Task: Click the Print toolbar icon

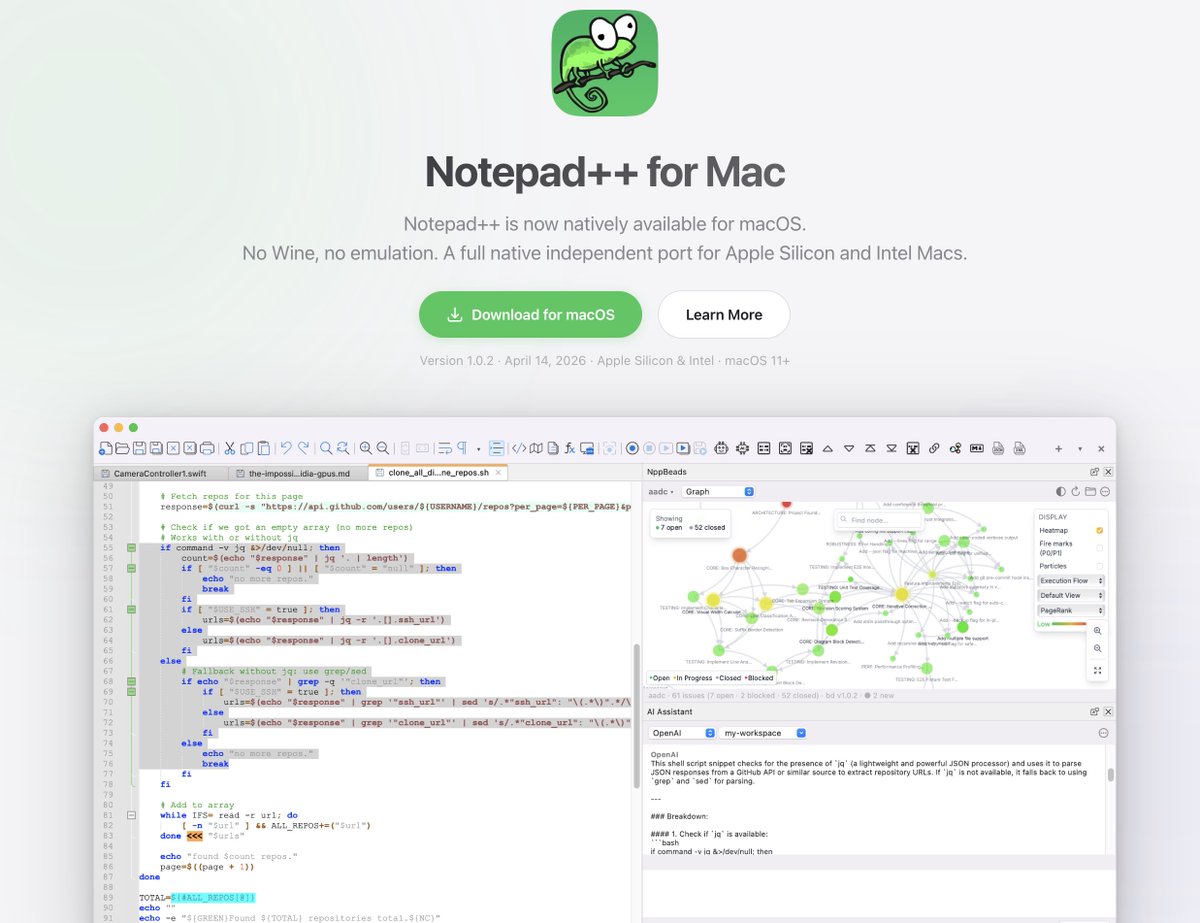Action: (207, 449)
